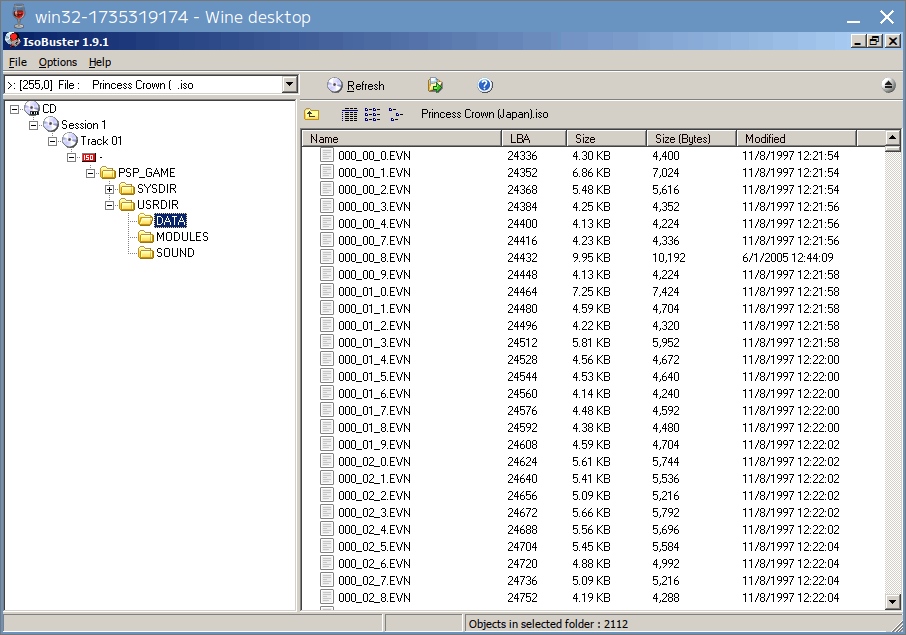
Task: Click the eject icon in the toolbar
Action: tap(889, 86)
